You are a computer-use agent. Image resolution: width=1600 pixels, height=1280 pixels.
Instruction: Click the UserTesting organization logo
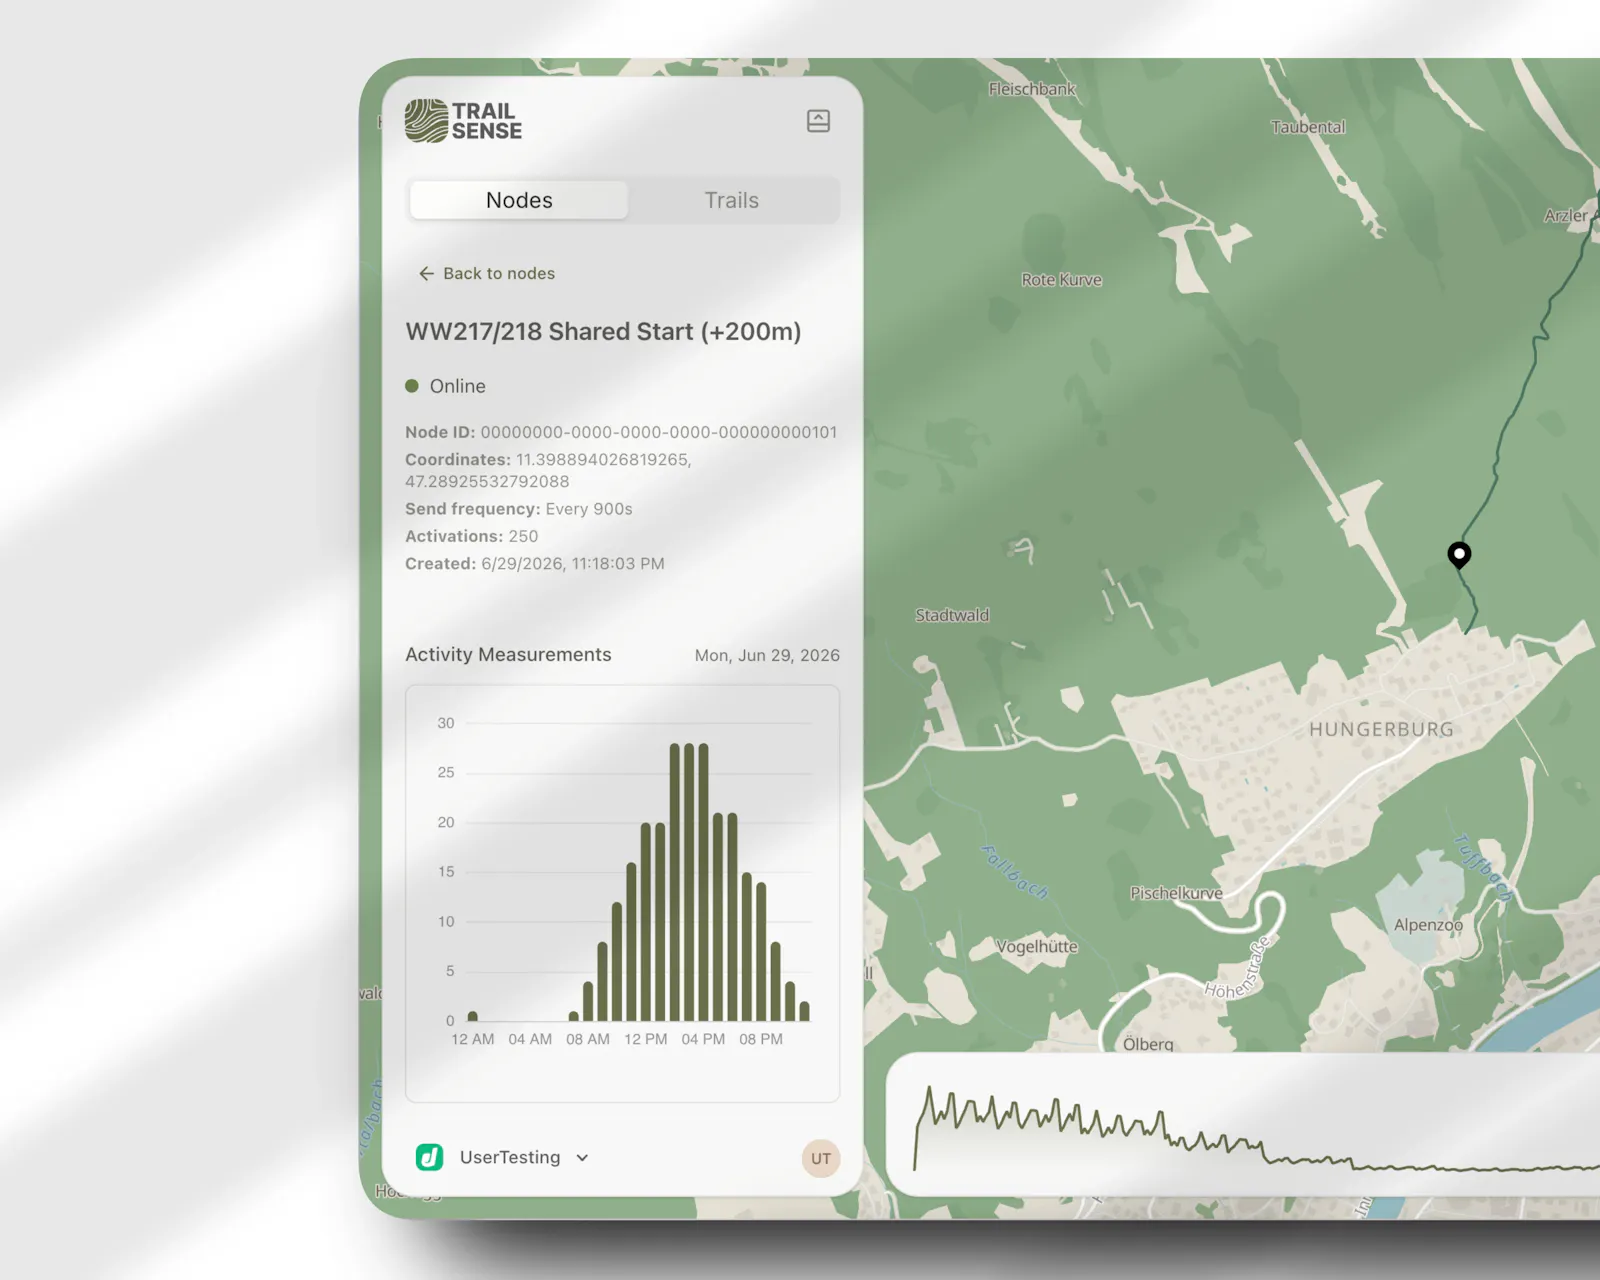(x=430, y=1157)
